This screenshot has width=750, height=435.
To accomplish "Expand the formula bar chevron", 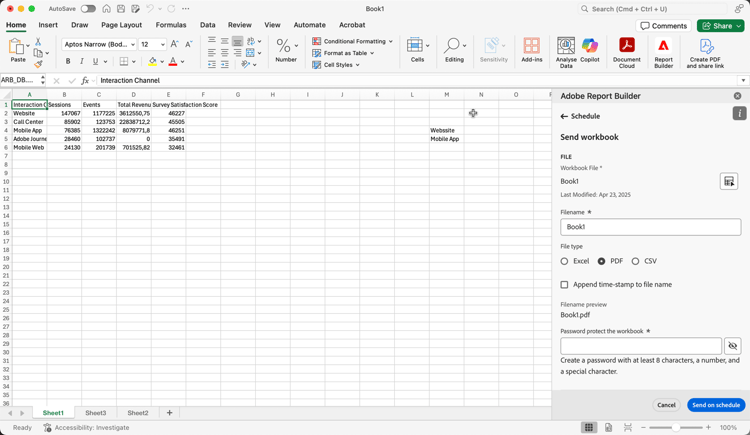I will click(x=743, y=80).
